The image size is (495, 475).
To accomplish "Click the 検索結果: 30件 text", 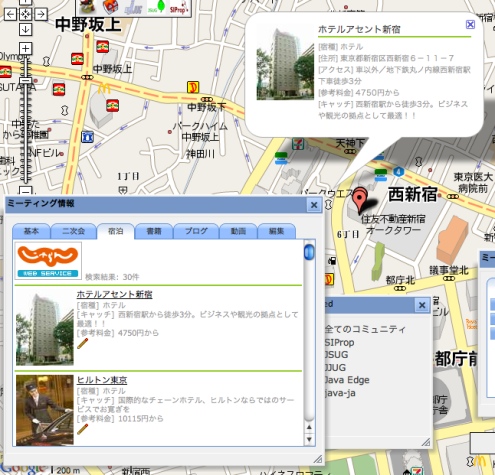I will pyautogui.click(x=112, y=277).
